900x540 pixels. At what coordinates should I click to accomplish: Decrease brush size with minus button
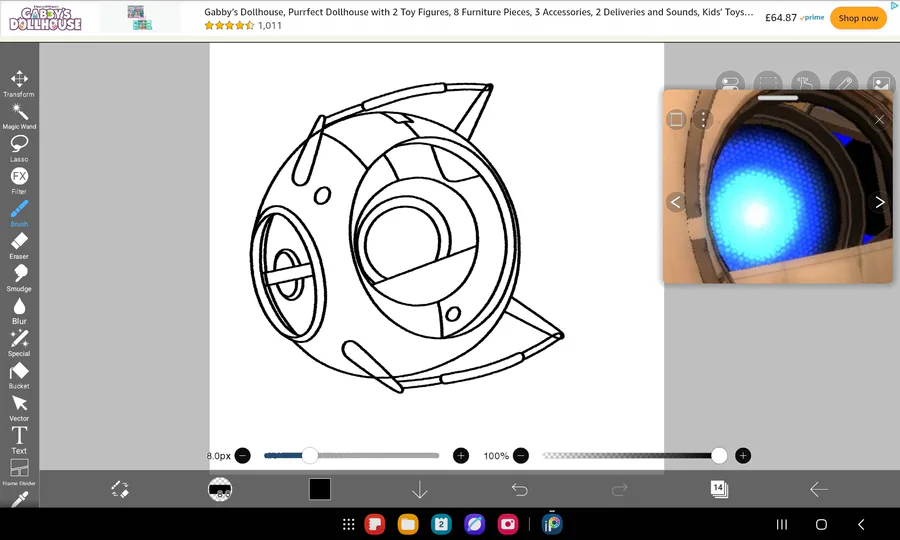(243, 456)
